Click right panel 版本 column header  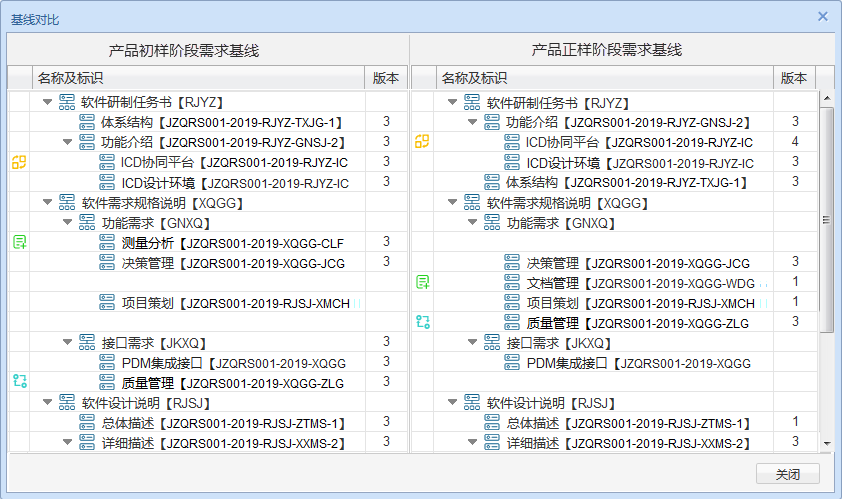(x=793, y=78)
